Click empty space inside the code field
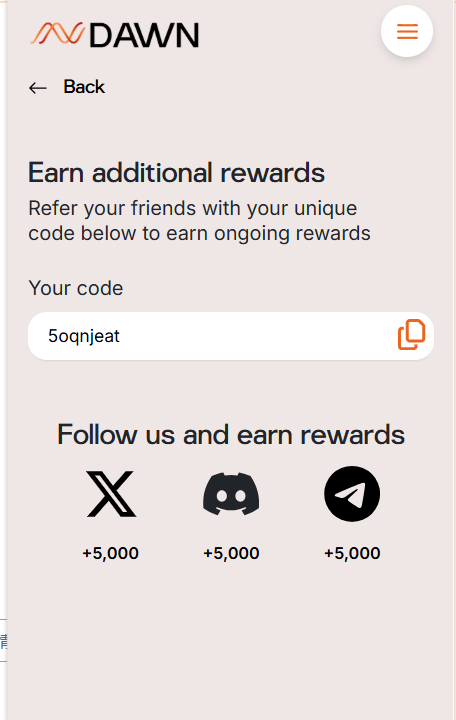 point(257,336)
